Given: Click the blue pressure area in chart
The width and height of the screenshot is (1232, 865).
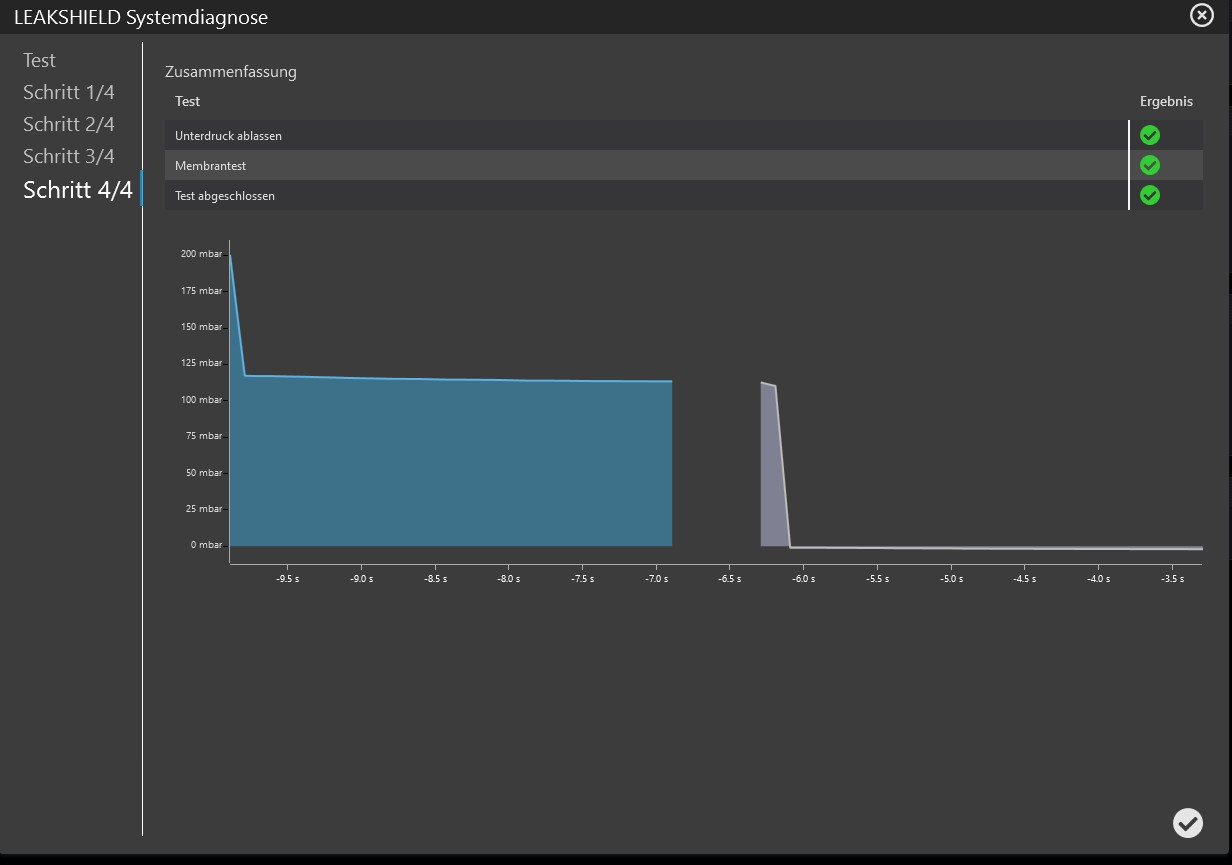Looking at the screenshot, I should (x=450, y=460).
